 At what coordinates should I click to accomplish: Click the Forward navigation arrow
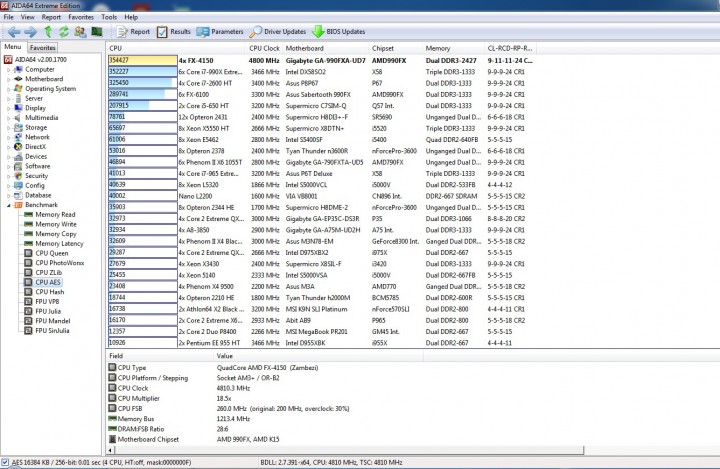tap(30, 32)
